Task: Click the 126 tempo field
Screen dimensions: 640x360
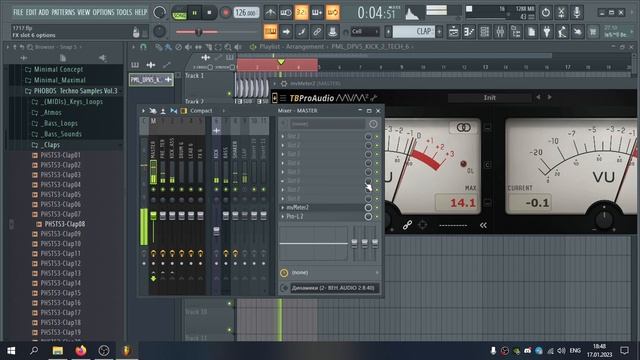Action: click(x=246, y=13)
